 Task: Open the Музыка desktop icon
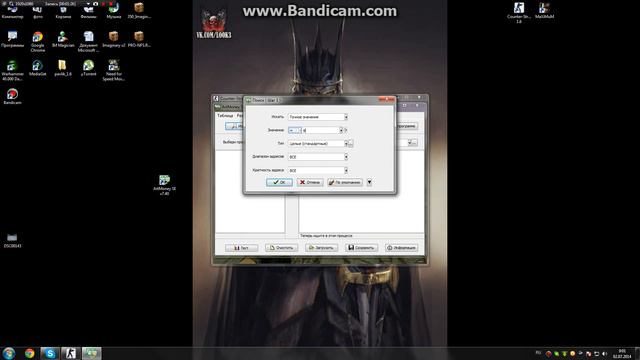pos(113,11)
